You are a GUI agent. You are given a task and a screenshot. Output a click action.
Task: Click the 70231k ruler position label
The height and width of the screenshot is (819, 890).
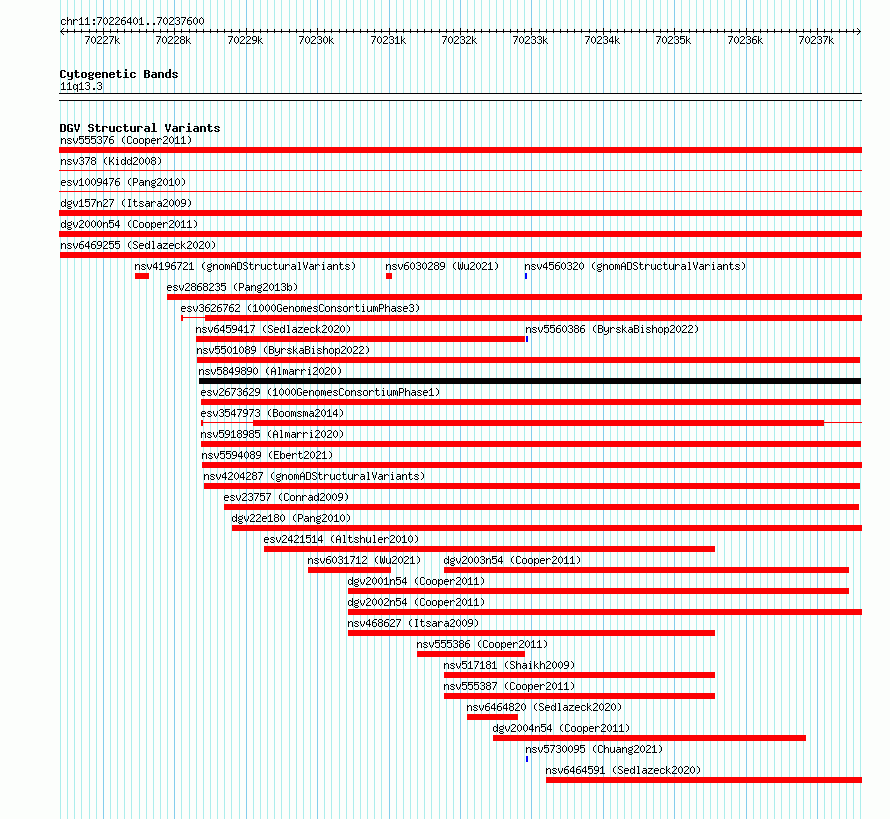388,40
